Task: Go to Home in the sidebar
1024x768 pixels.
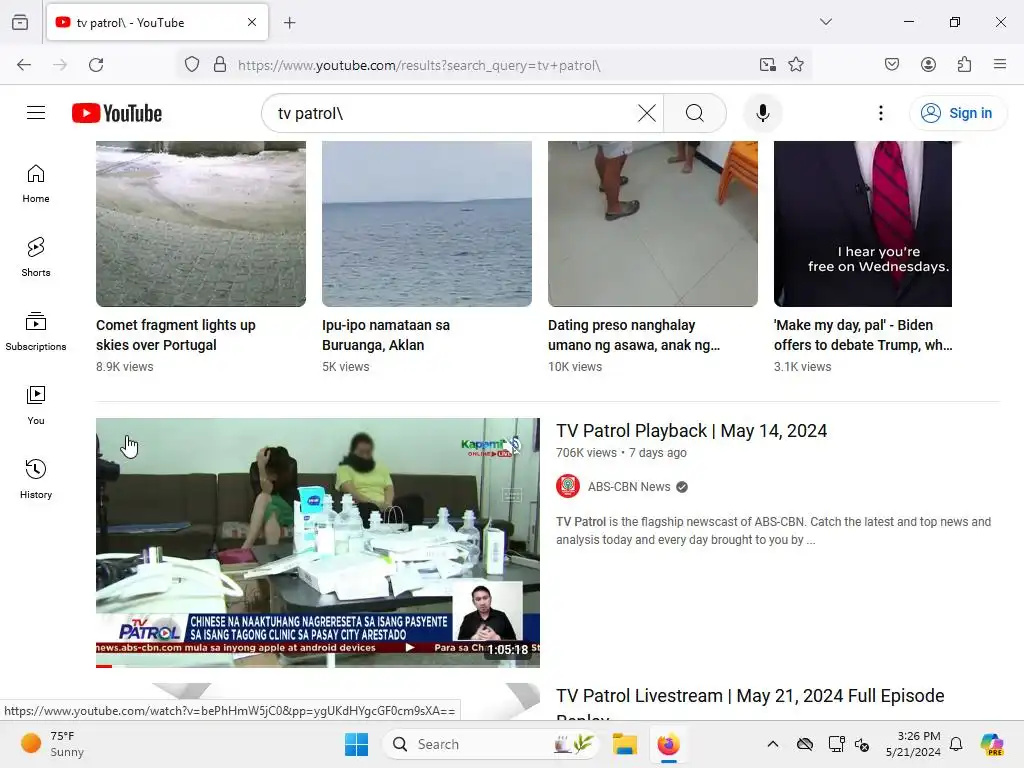Action: click(36, 184)
